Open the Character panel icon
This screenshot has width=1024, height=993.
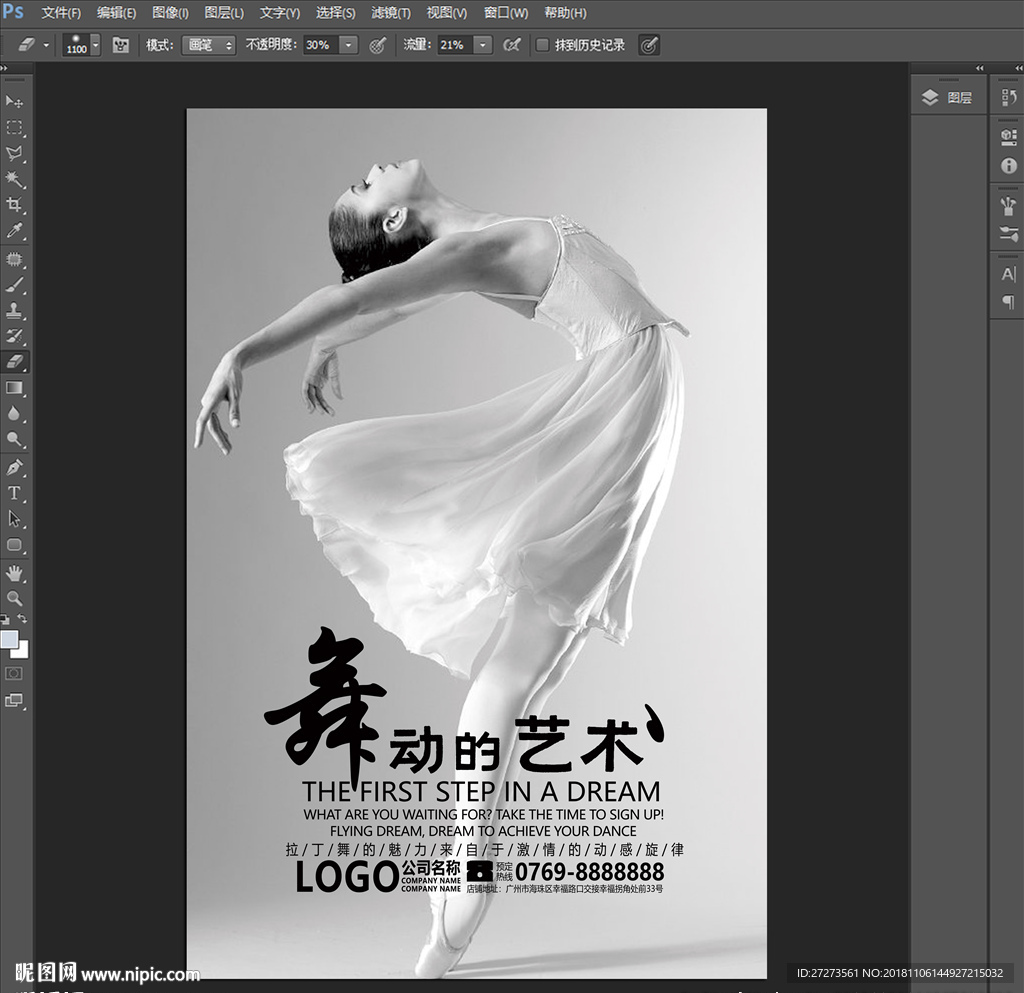[1008, 275]
